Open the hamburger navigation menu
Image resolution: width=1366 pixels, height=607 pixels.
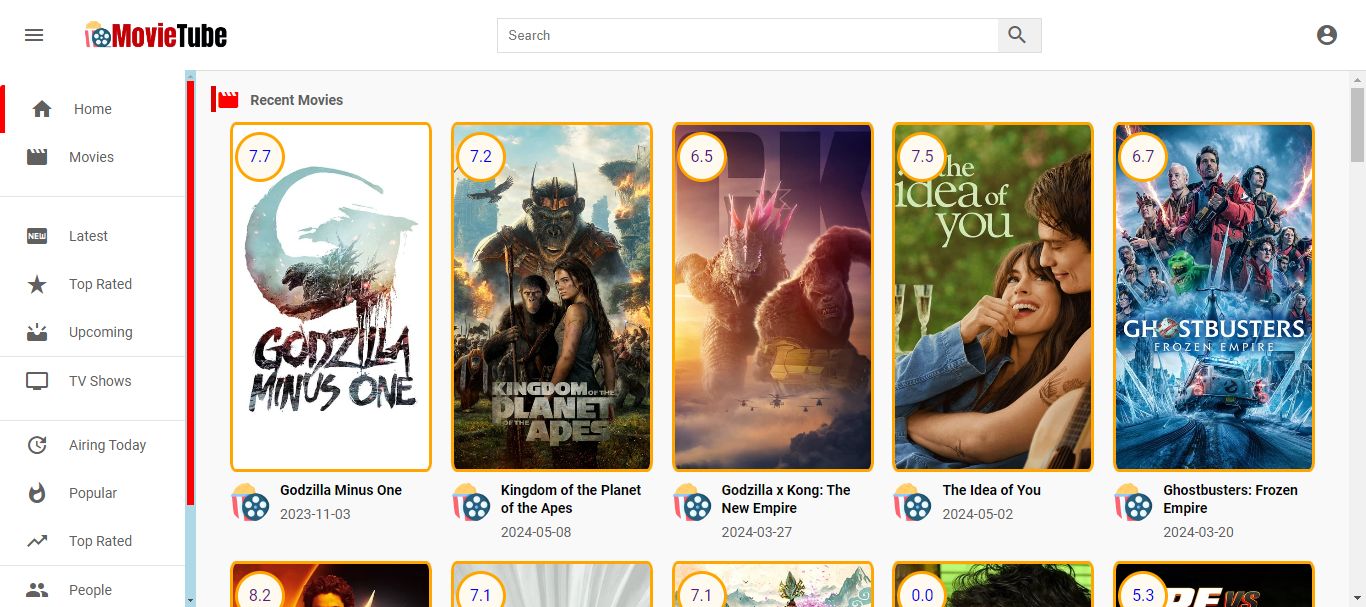(x=34, y=35)
